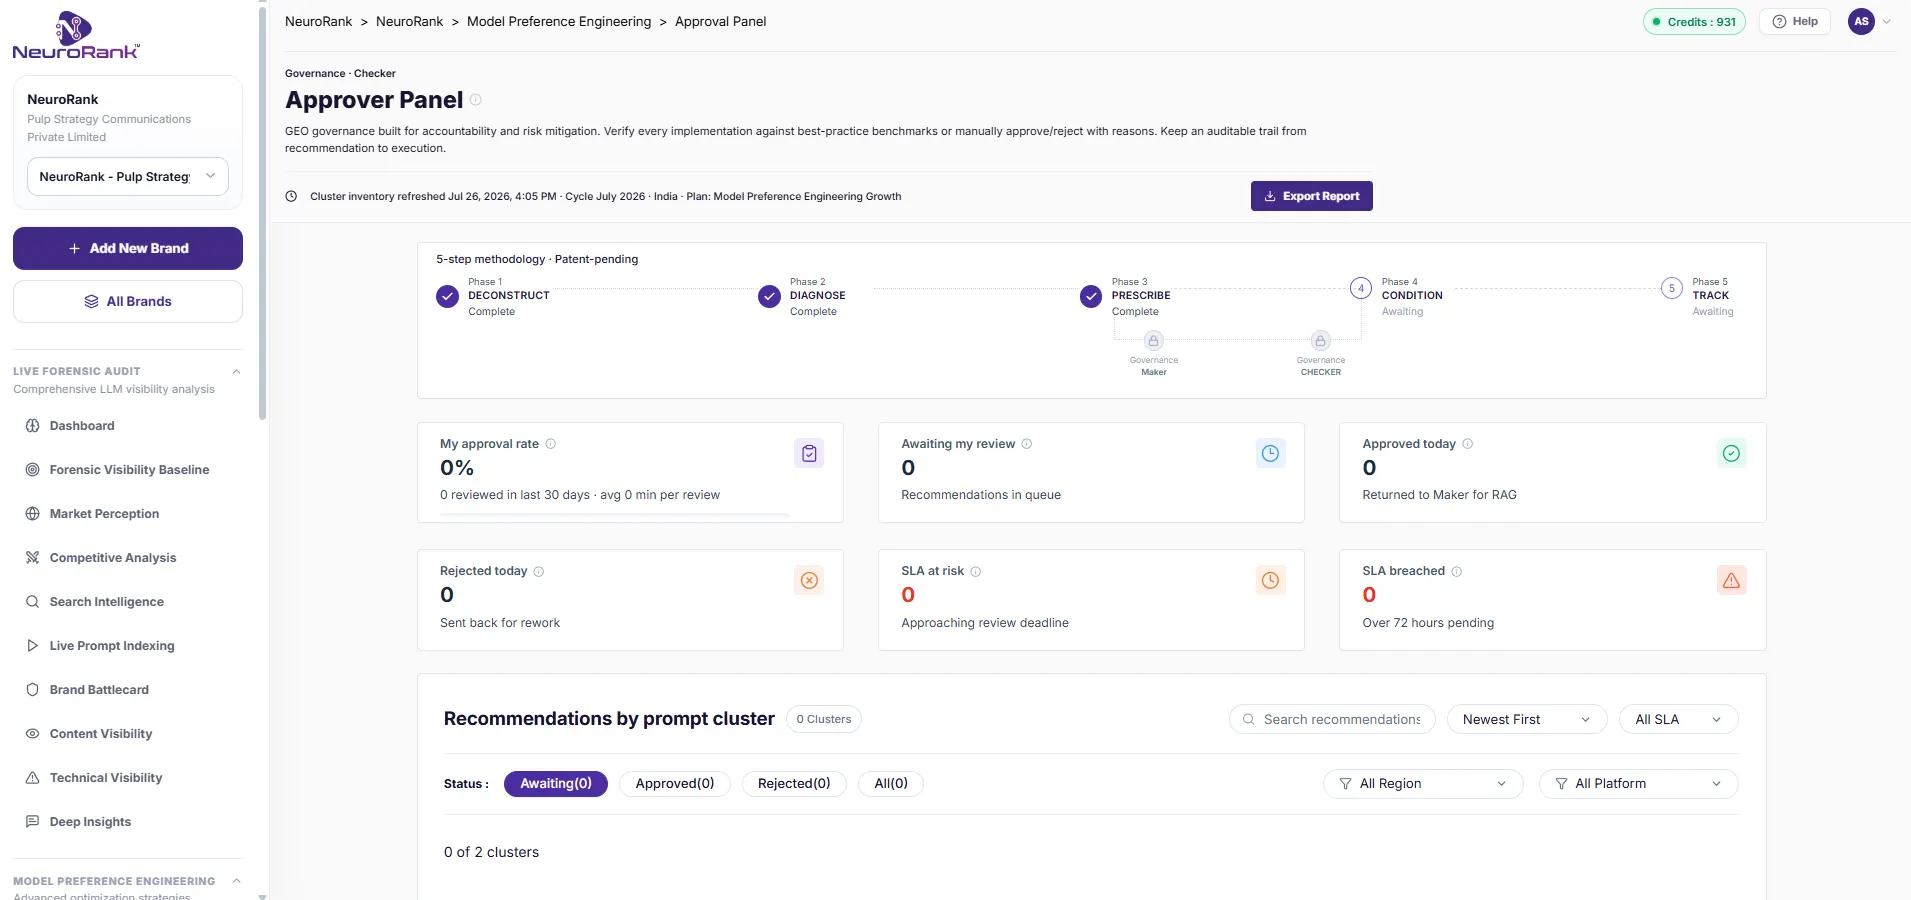Image resolution: width=1911 pixels, height=900 pixels.
Task: Open the All Region filter dropdown
Action: (1423, 784)
